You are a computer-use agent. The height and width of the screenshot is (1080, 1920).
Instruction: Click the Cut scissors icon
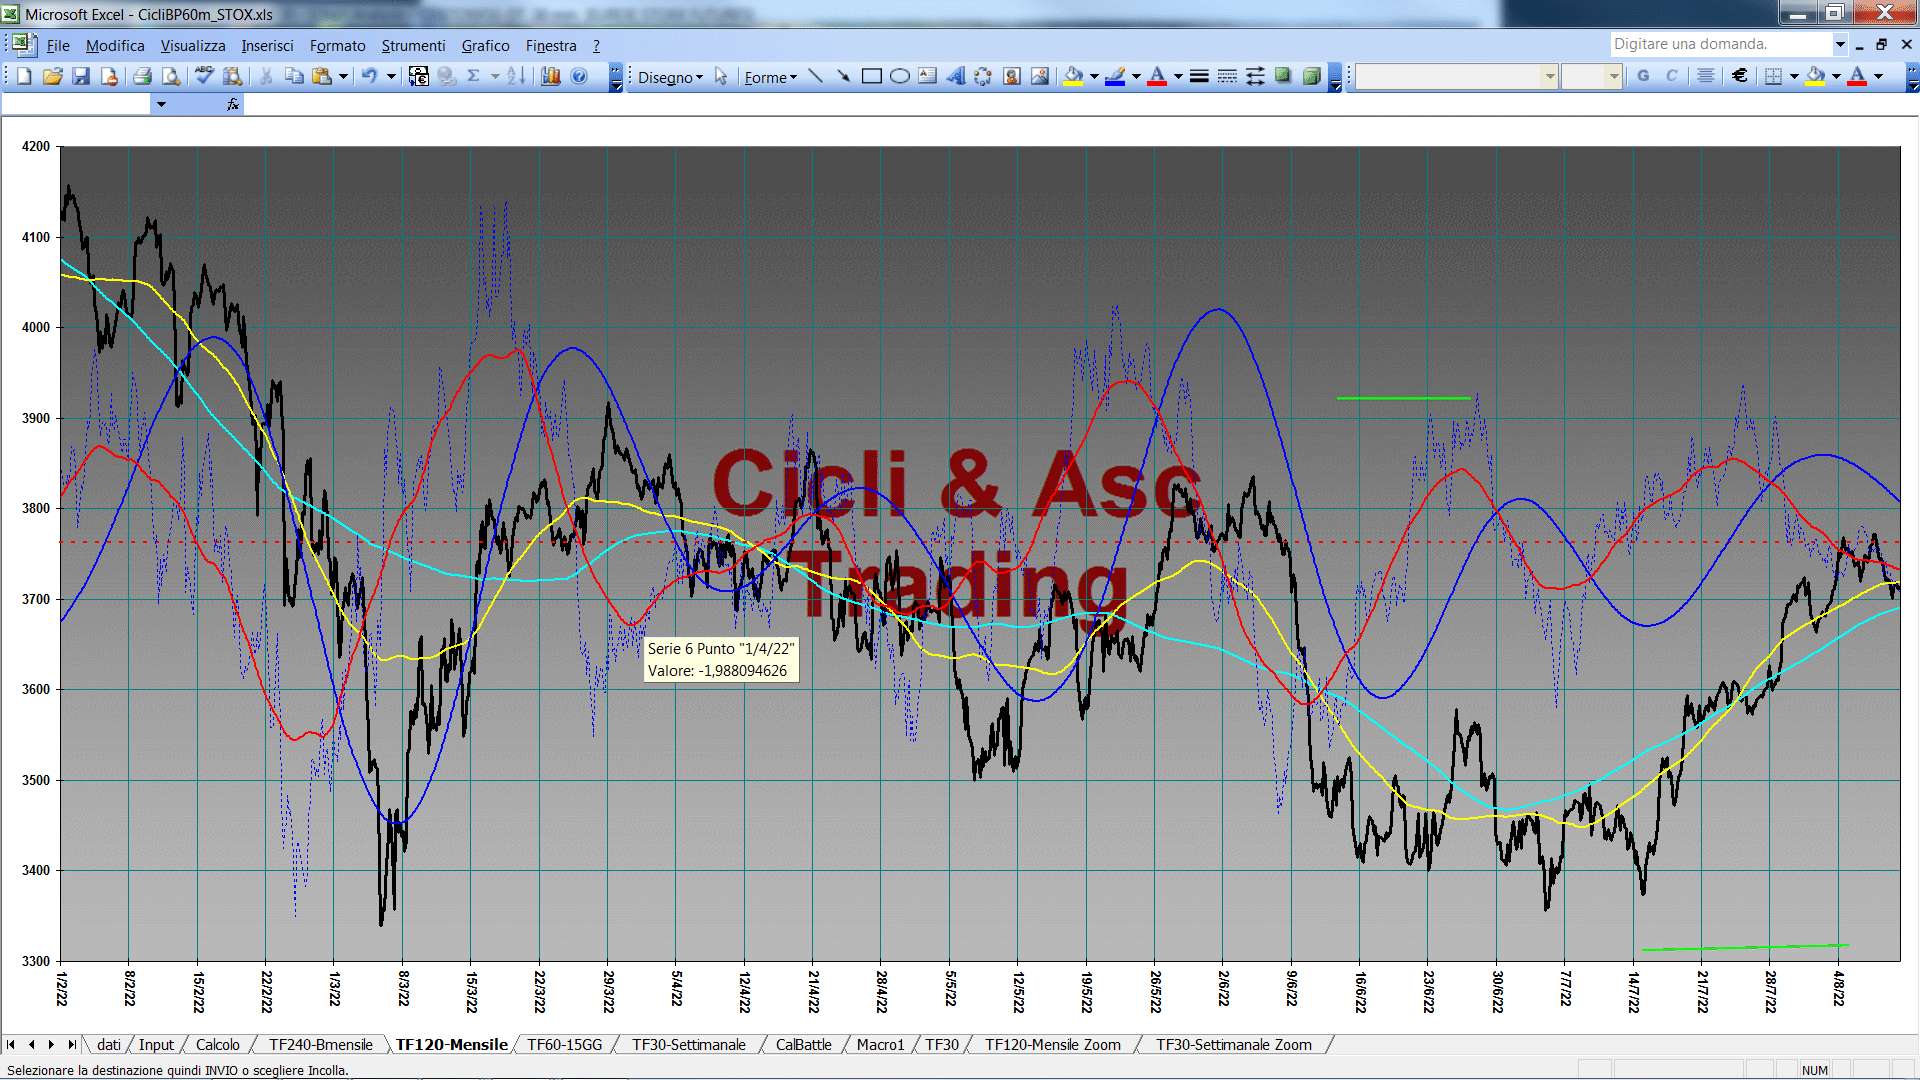click(266, 76)
